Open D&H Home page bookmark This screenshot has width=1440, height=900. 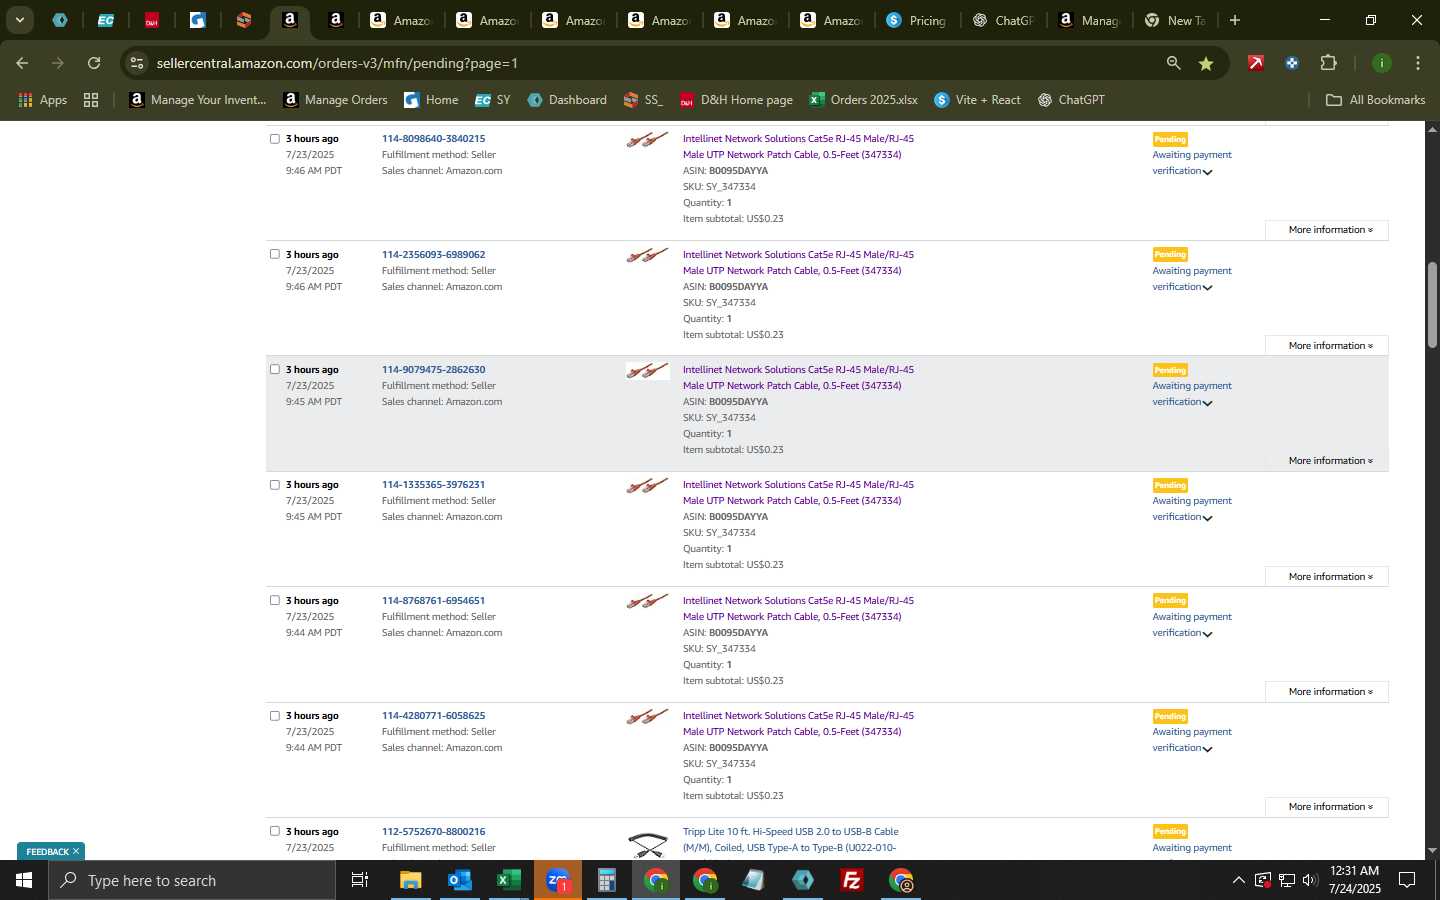coord(736,100)
